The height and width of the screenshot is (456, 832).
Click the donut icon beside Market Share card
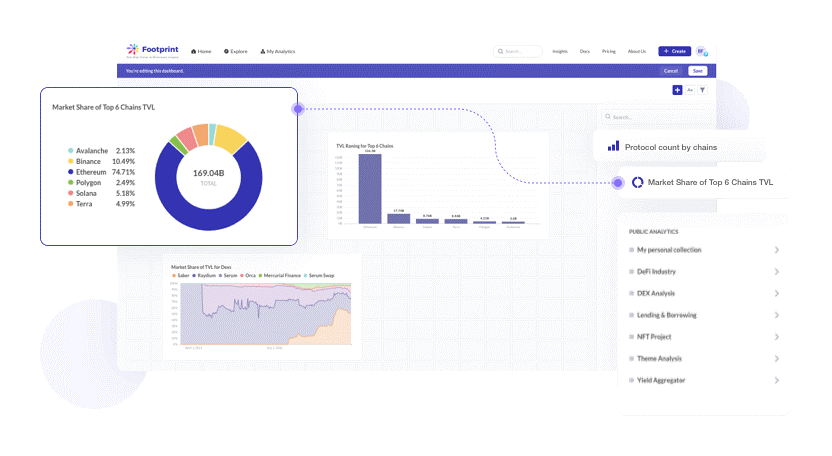[x=637, y=182]
